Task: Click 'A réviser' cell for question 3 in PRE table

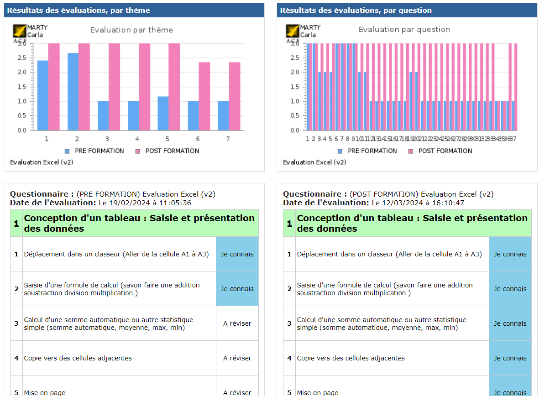Action: (x=237, y=323)
